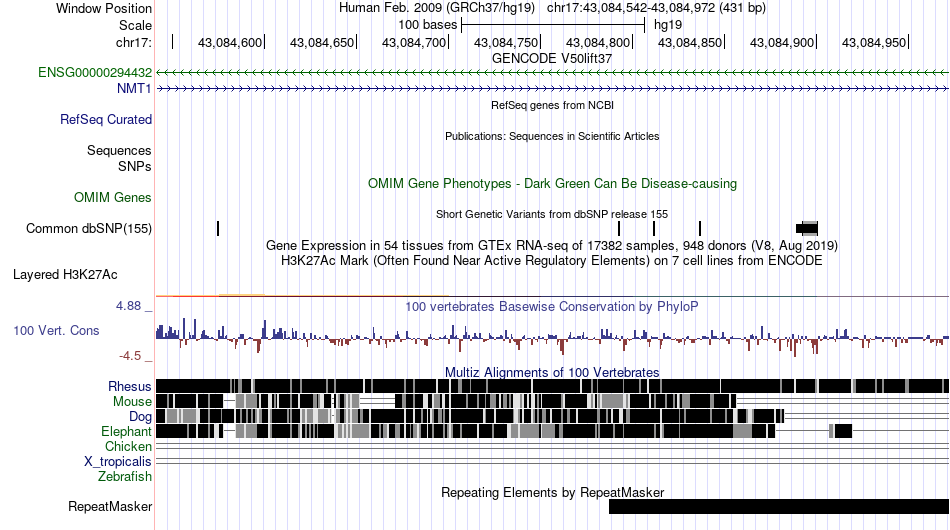The height and width of the screenshot is (530, 950).
Task: Click the RepeatMasker track label
Action: click(x=110, y=506)
